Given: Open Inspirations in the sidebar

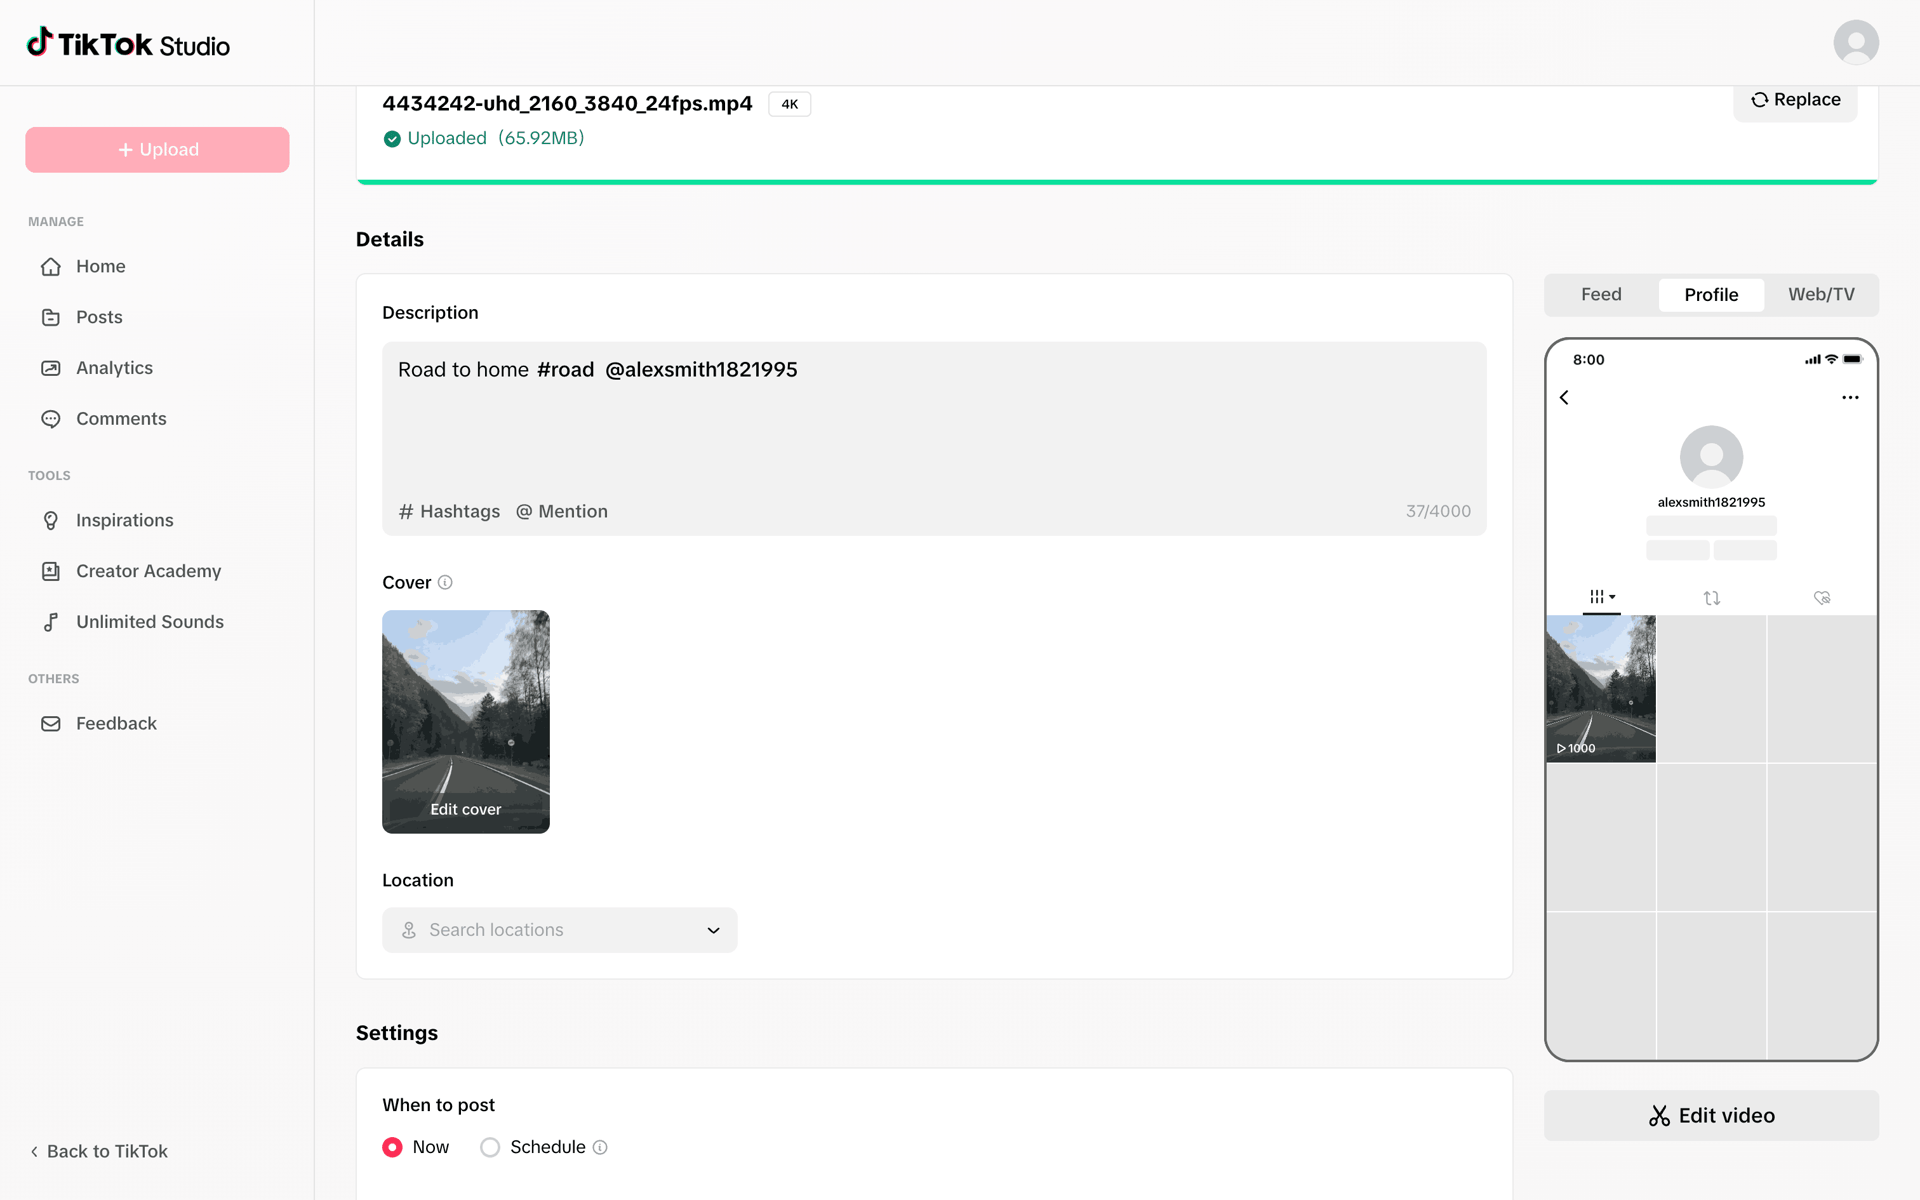Looking at the screenshot, I should coord(157,521).
